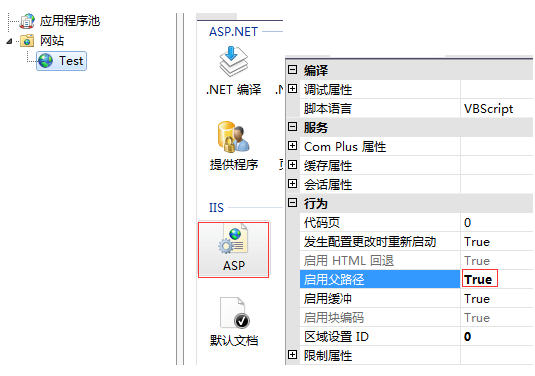Screen dimensions: 535x376
Task: Expand the Com Plus 属性 section
Action: pyautogui.click(x=292, y=146)
